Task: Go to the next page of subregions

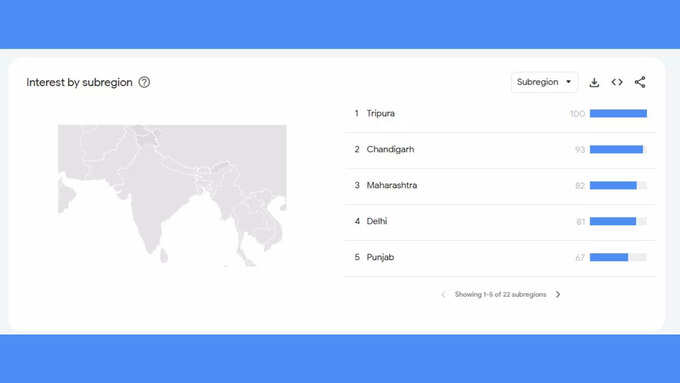Action: point(558,294)
